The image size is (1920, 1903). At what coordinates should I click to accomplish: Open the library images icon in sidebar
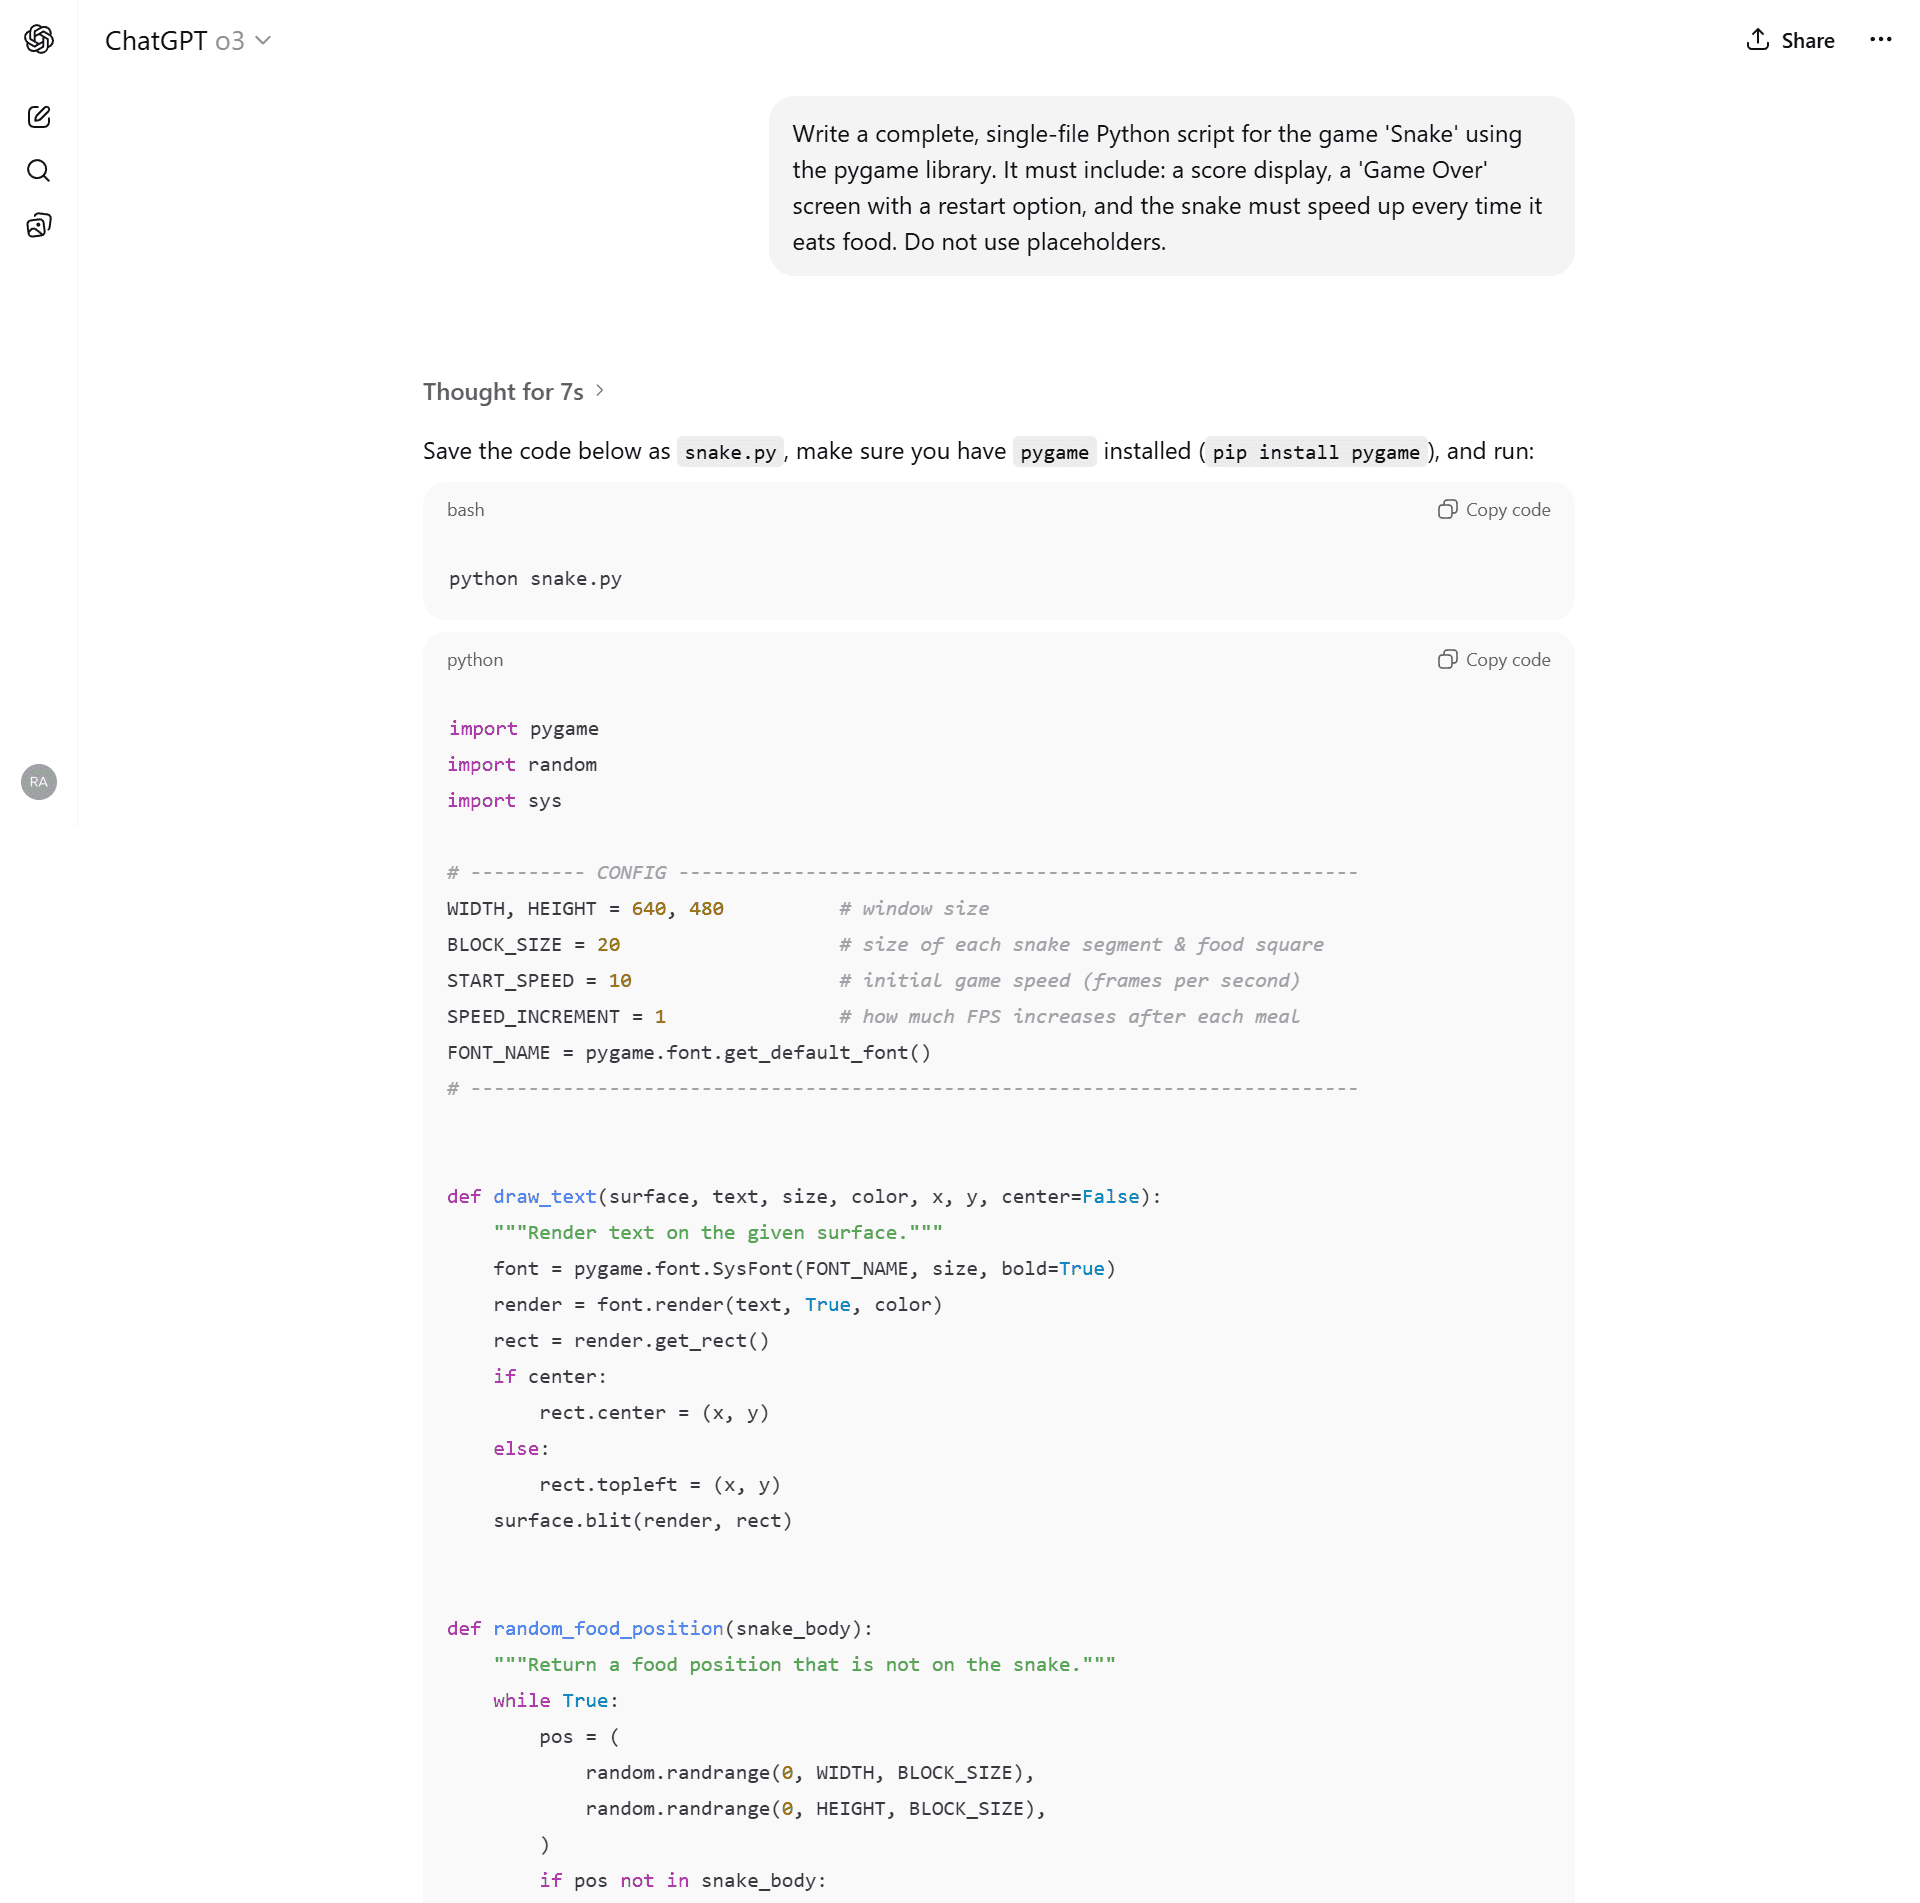(x=39, y=225)
